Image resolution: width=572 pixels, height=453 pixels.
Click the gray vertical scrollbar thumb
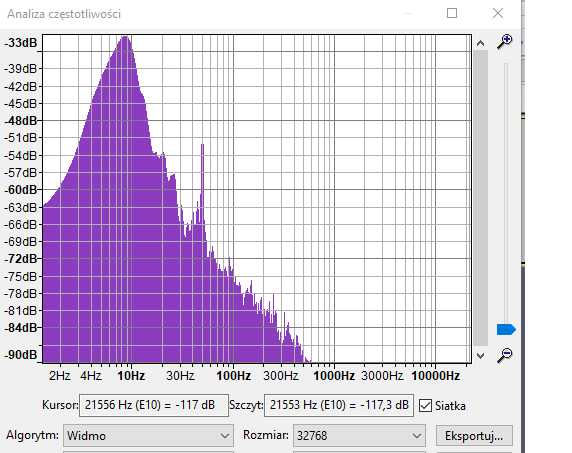(480, 198)
